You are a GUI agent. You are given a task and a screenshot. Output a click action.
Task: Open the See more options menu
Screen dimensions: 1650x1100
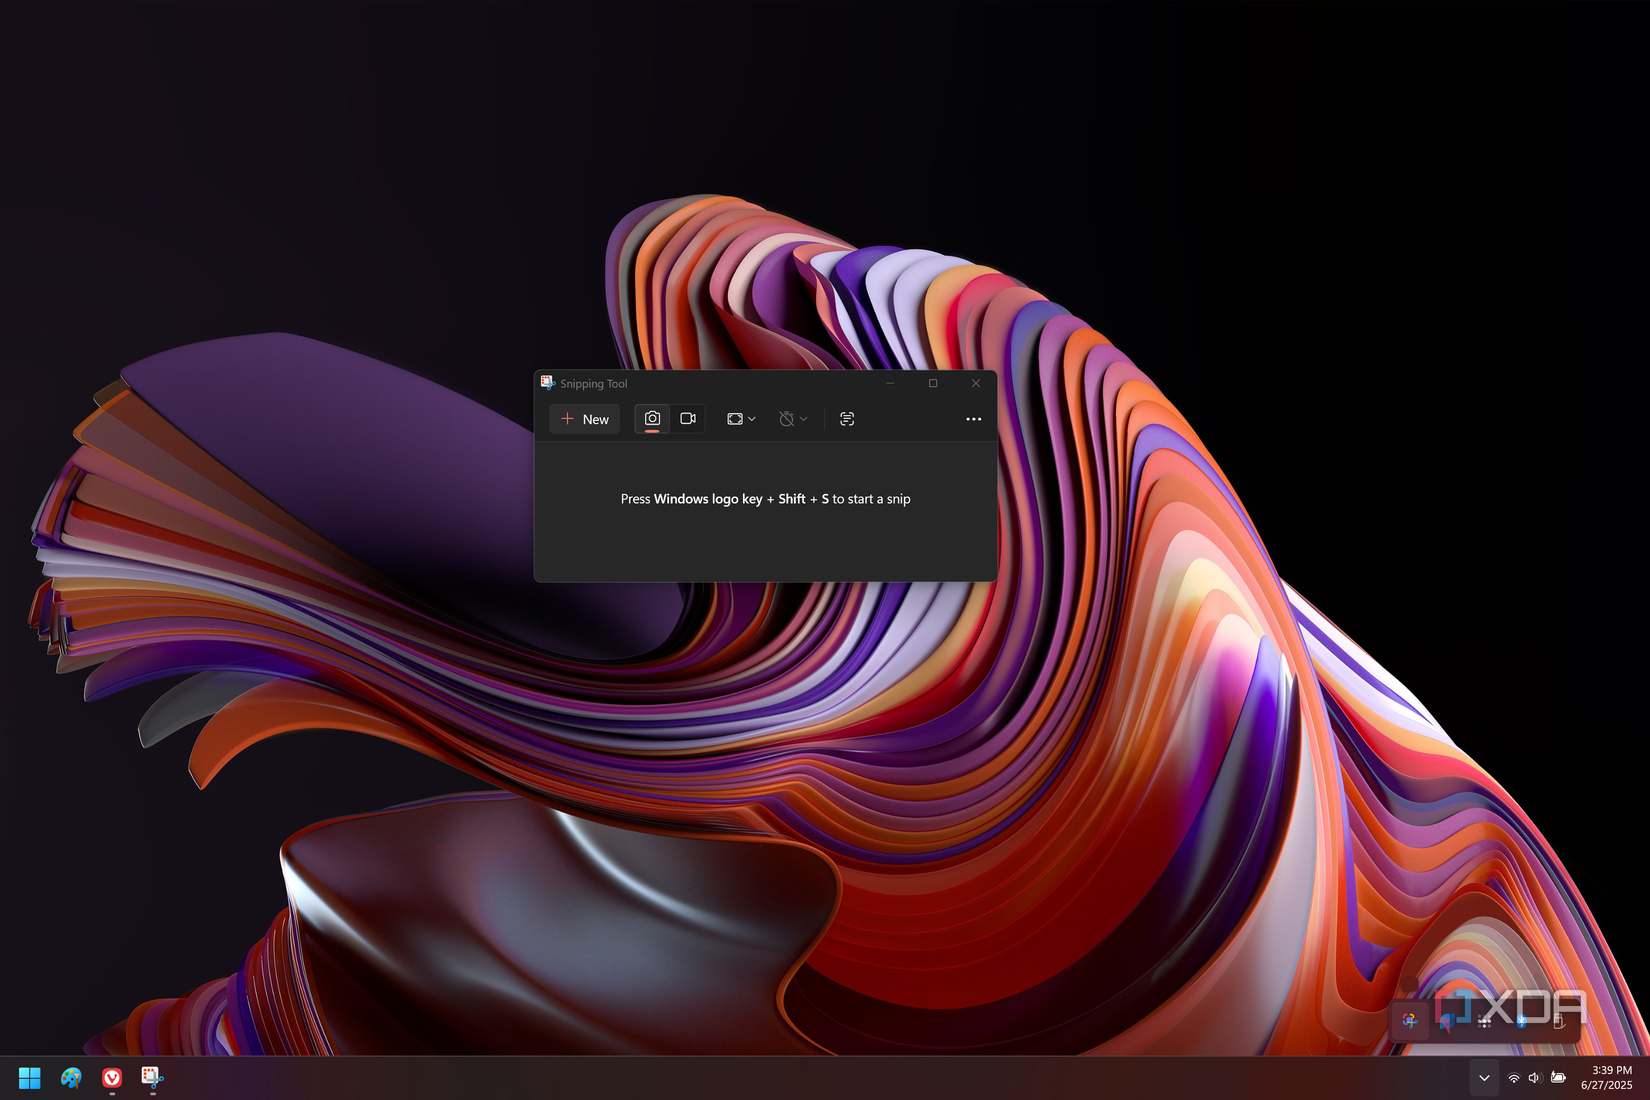[973, 419]
